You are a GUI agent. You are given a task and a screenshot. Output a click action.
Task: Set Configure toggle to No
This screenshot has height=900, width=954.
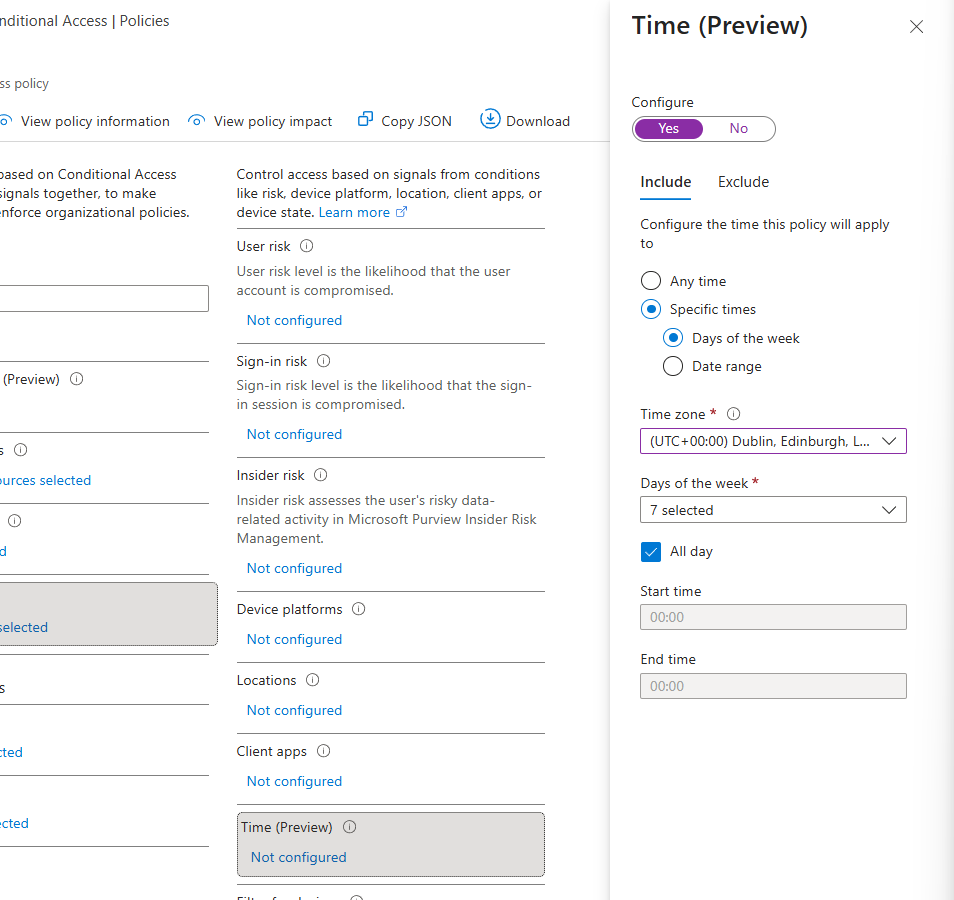coord(739,128)
